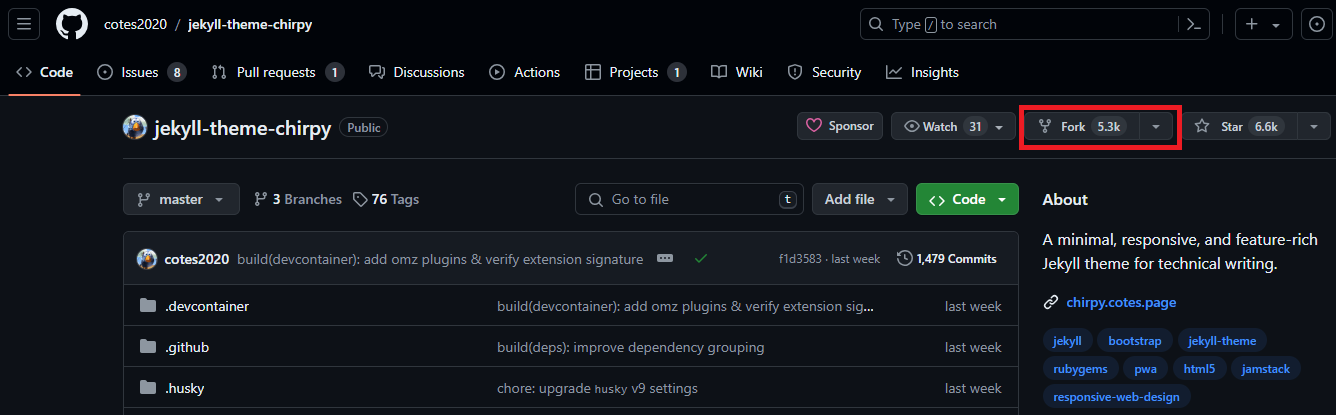The width and height of the screenshot is (1336, 415).
Task: Expand the master branch dropdown
Action: [x=181, y=199]
